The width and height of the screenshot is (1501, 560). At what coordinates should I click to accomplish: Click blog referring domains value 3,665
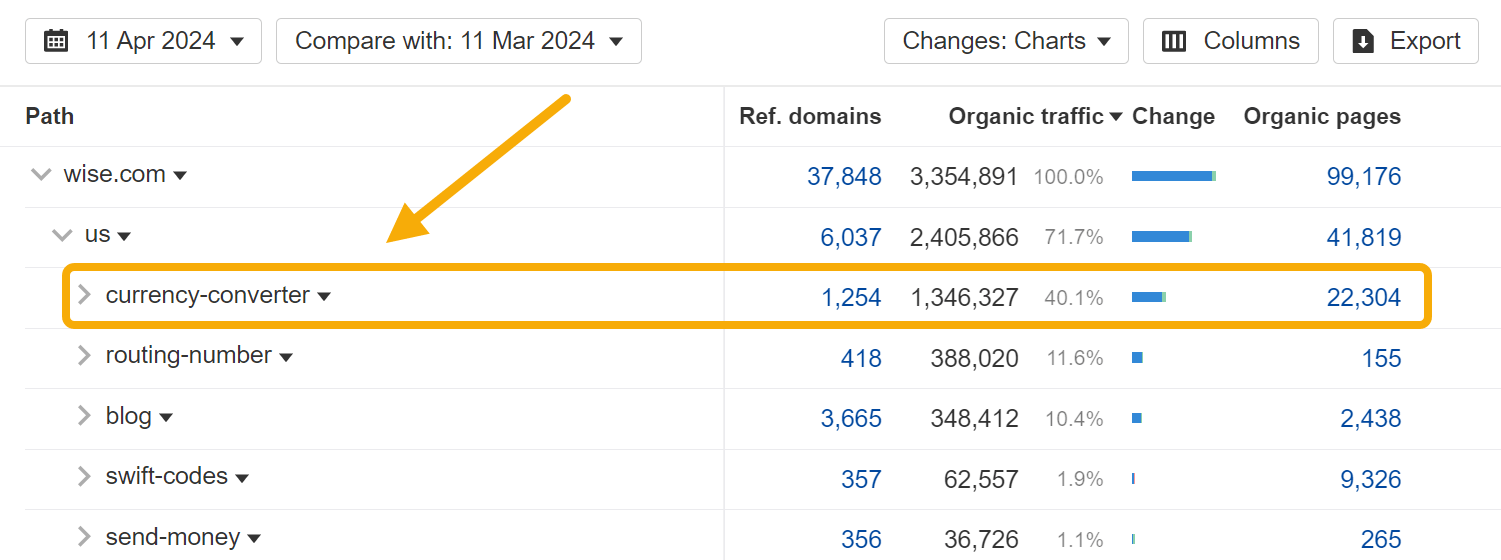851,418
